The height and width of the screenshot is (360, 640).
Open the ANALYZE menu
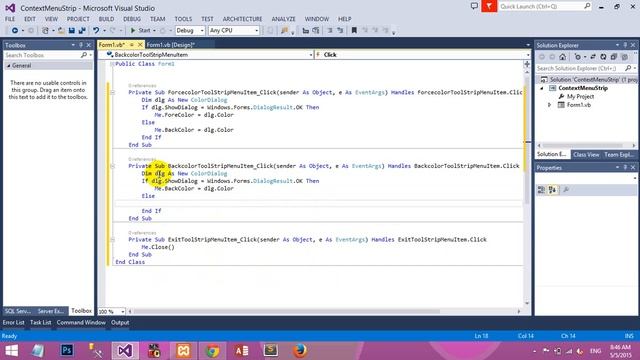(x=283, y=19)
